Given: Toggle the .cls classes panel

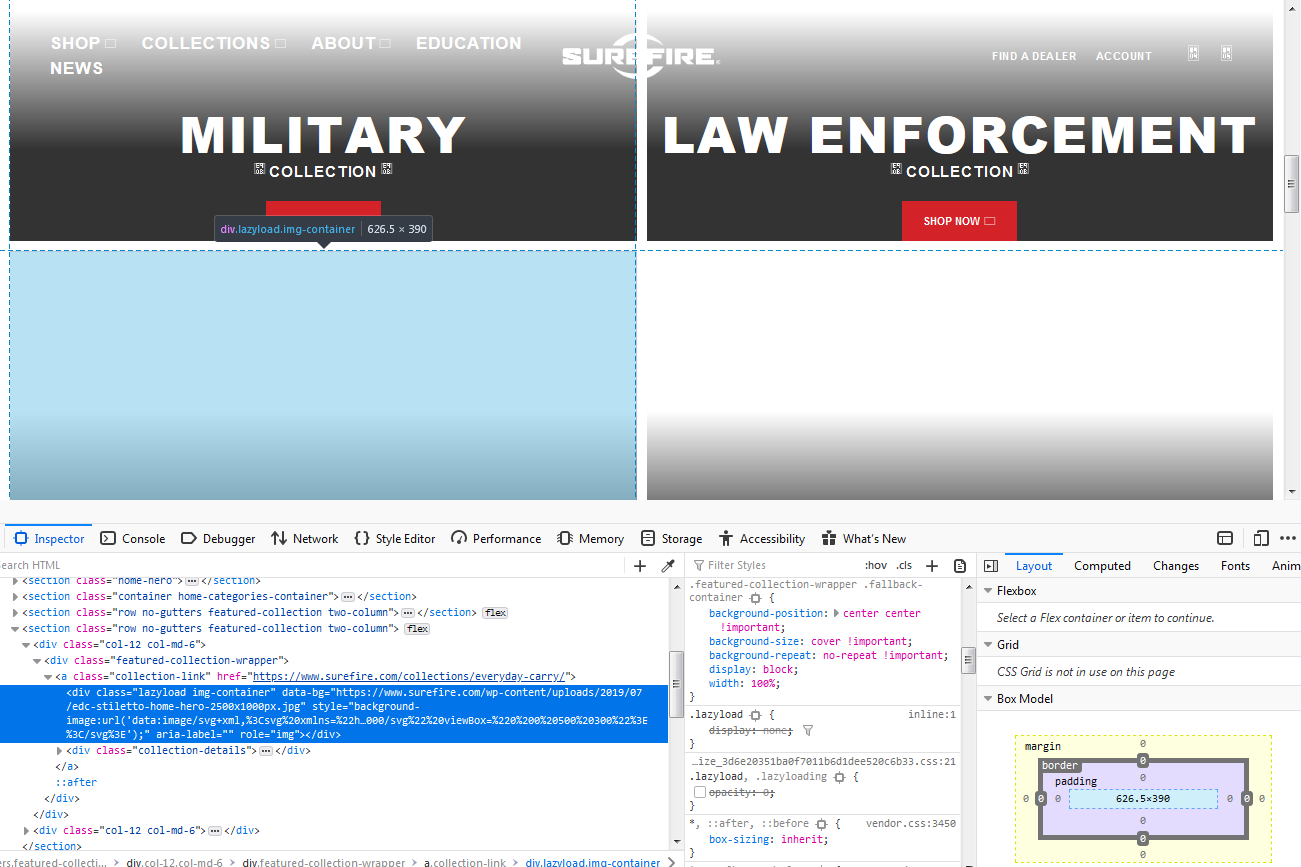Looking at the screenshot, I should [x=904, y=566].
